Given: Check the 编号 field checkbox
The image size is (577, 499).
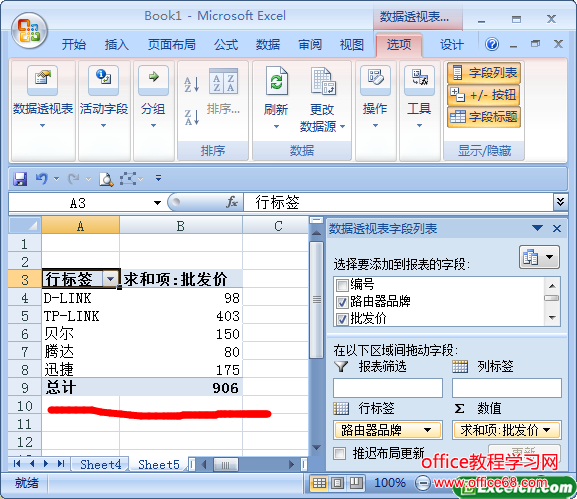Looking at the screenshot, I should pyautogui.click(x=342, y=285).
